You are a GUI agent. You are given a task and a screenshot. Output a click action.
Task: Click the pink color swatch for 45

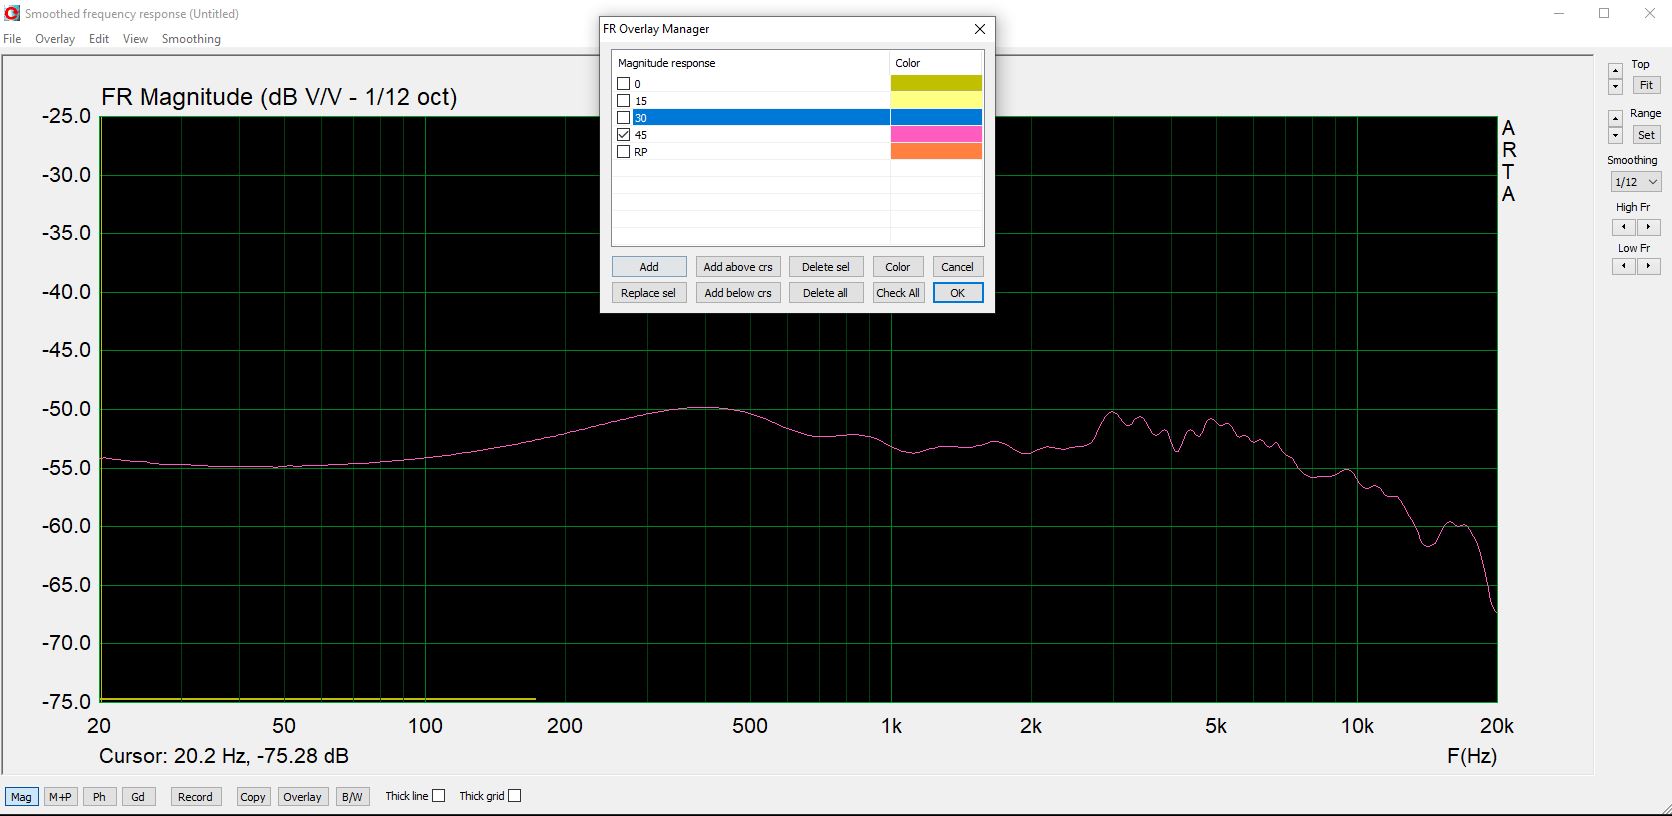coord(936,134)
